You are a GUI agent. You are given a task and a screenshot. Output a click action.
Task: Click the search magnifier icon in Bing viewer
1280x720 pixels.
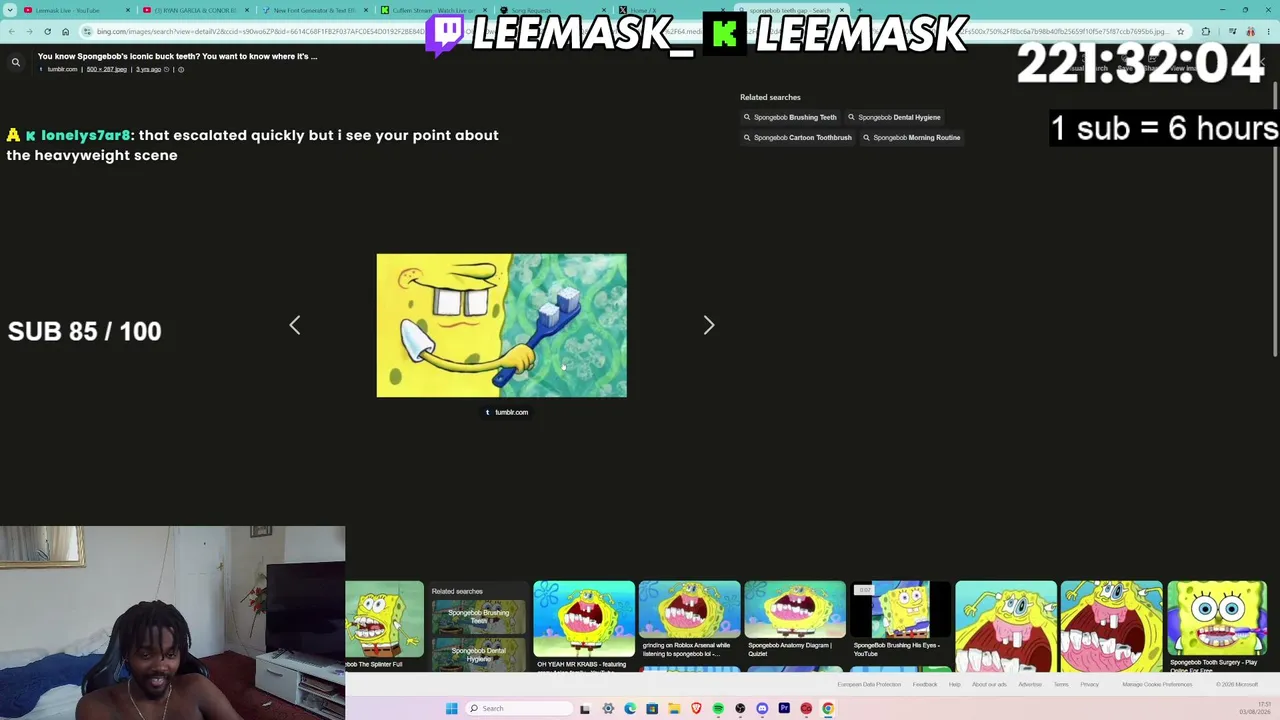tap(16, 63)
